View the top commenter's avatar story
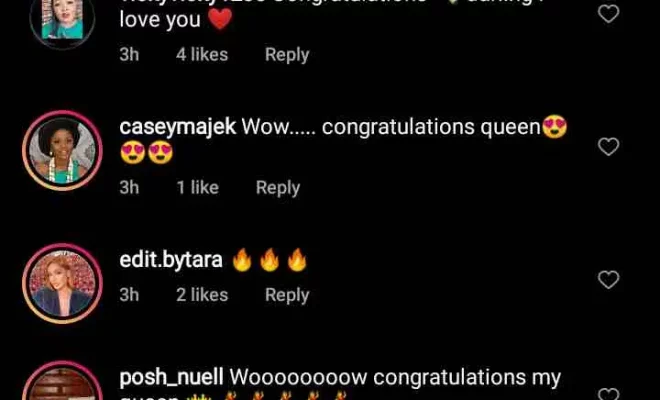 click(62, 19)
